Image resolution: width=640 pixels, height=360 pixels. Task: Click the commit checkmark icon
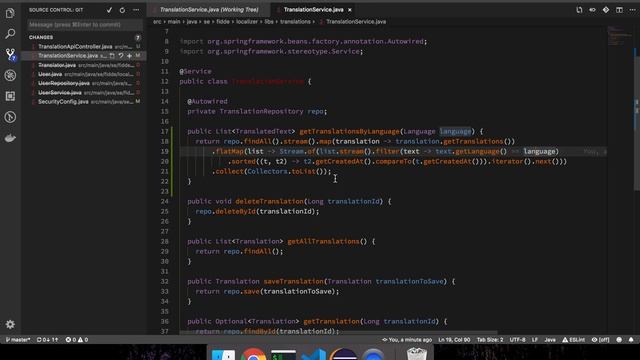tap(109, 10)
